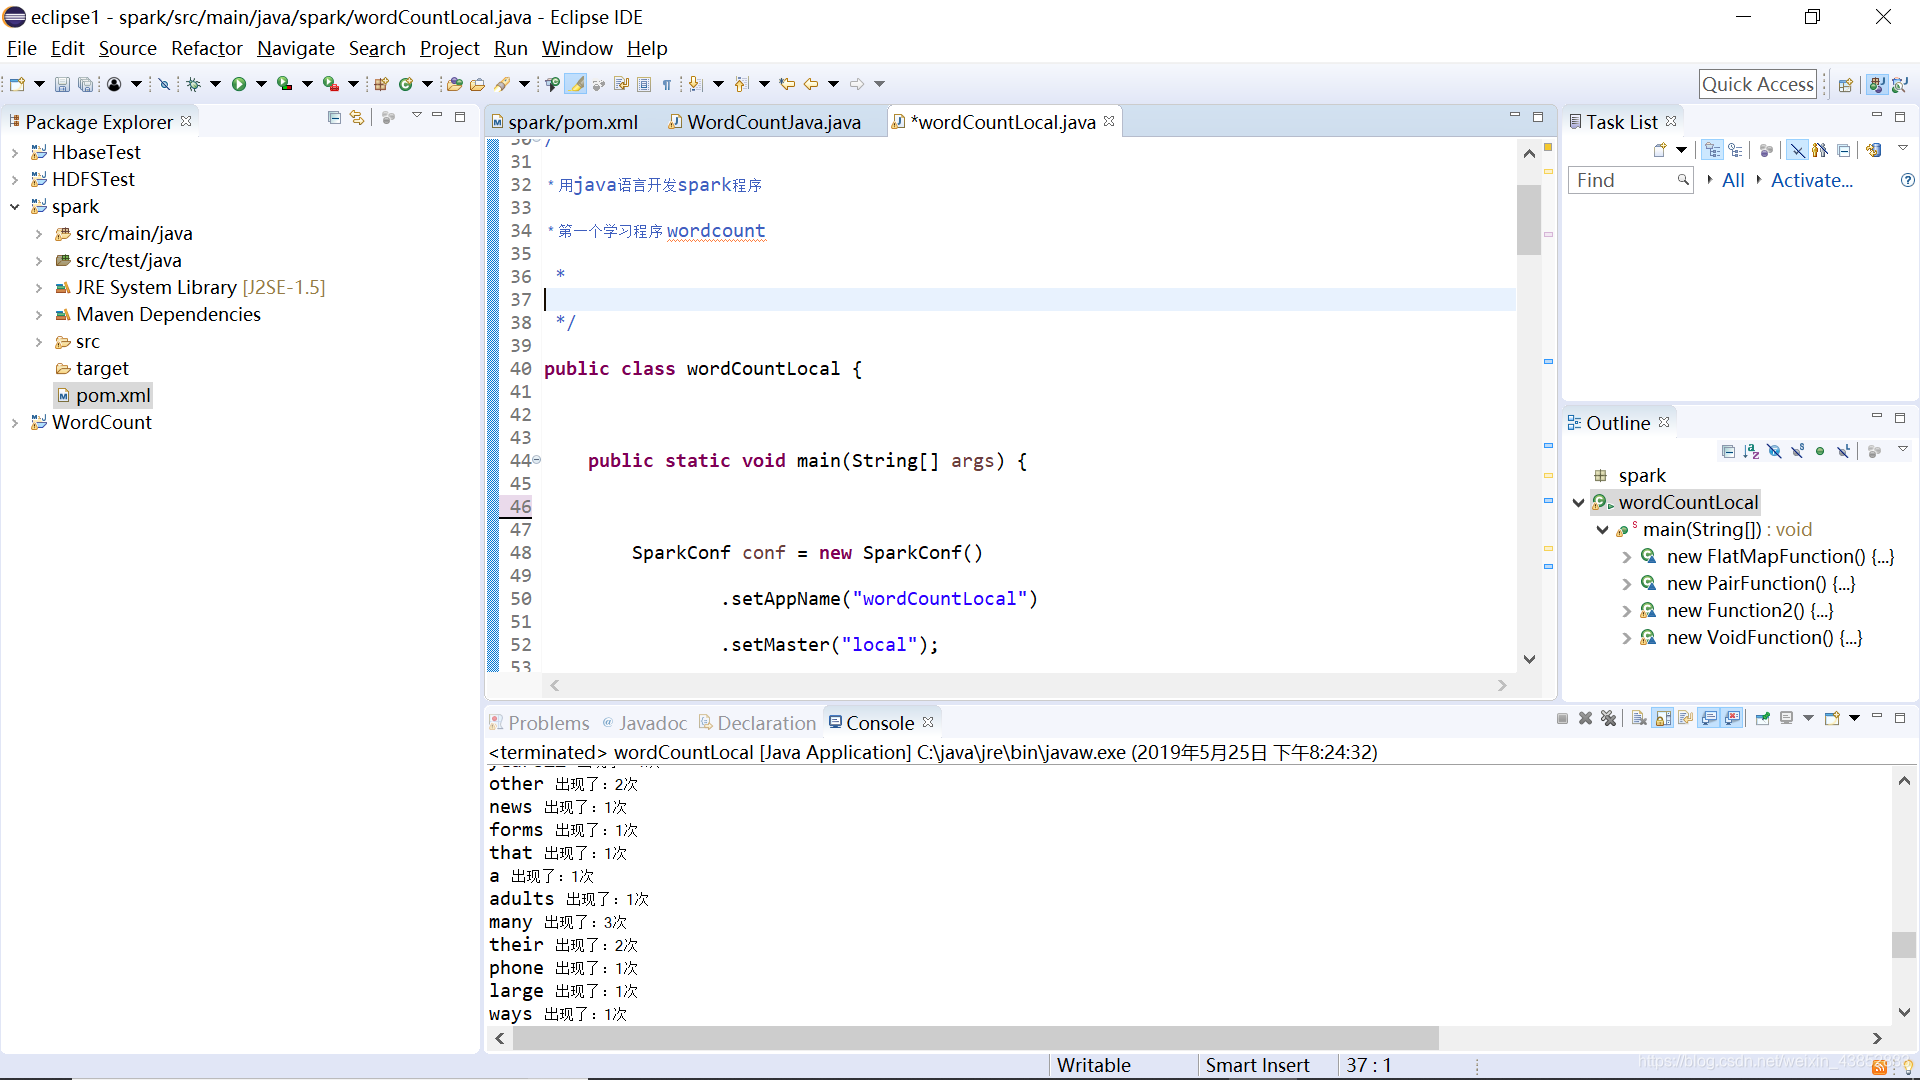
Task: Click the New Java Class icon
Action: [x=406, y=85]
